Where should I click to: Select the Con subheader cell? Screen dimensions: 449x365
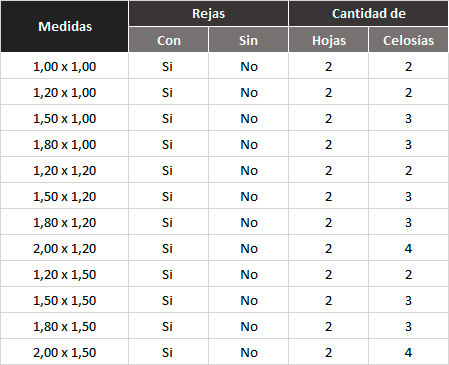coord(168,40)
